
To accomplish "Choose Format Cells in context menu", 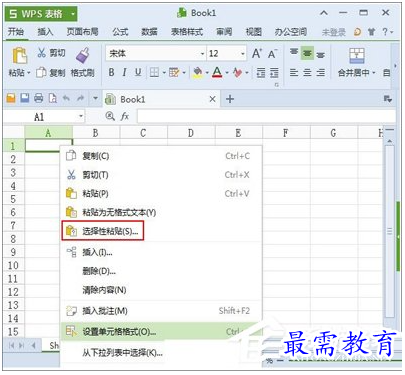I will (x=161, y=332).
